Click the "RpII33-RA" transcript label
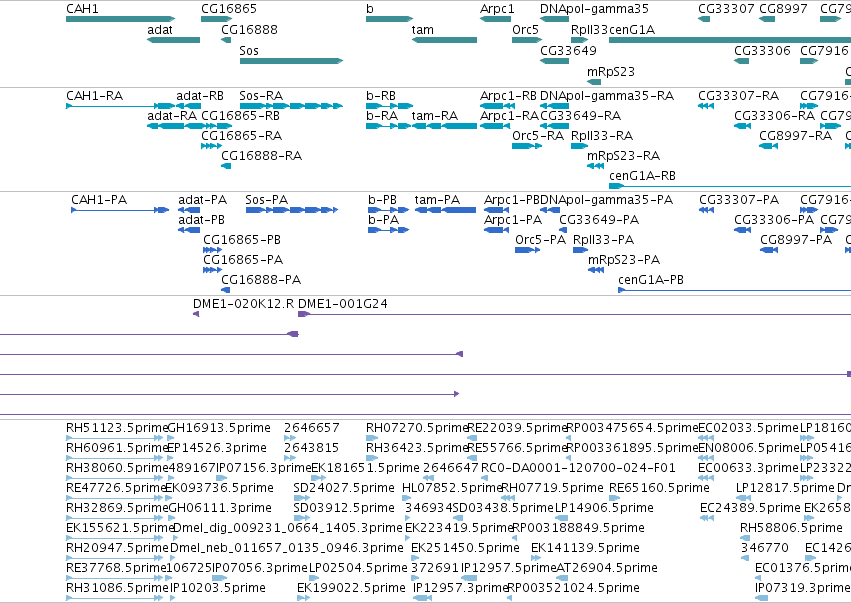 (x=602, y=136)
